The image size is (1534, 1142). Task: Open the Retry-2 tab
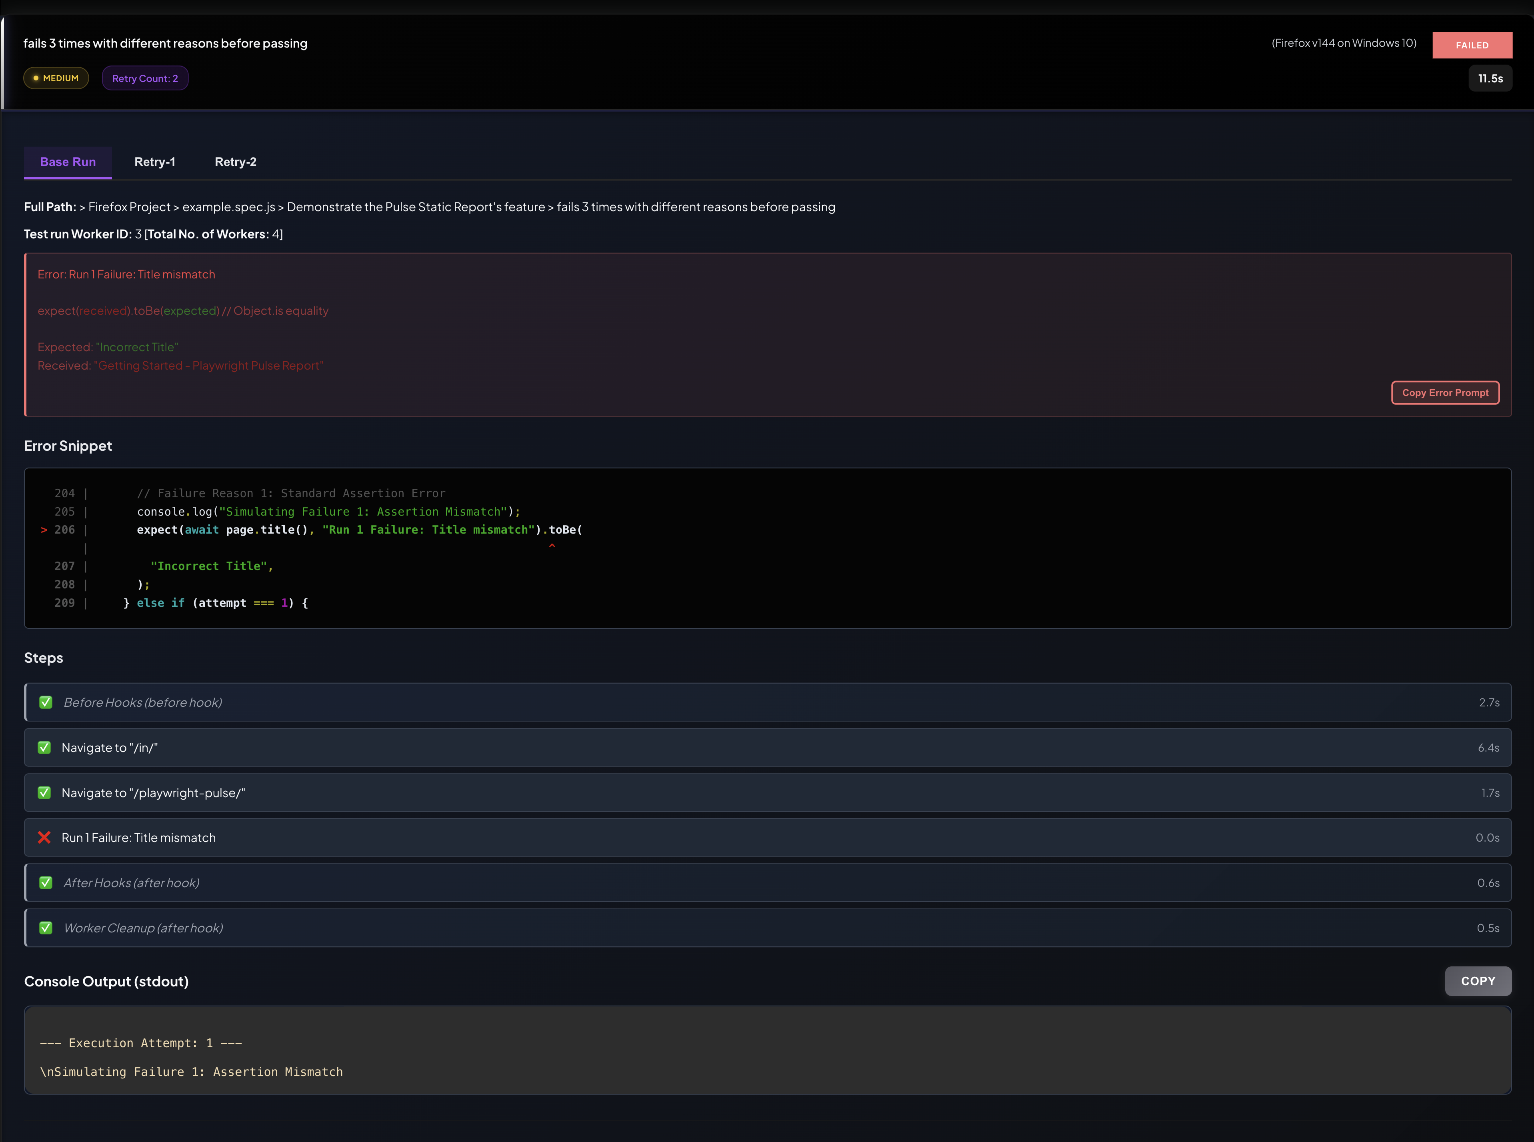click(235, 162)
